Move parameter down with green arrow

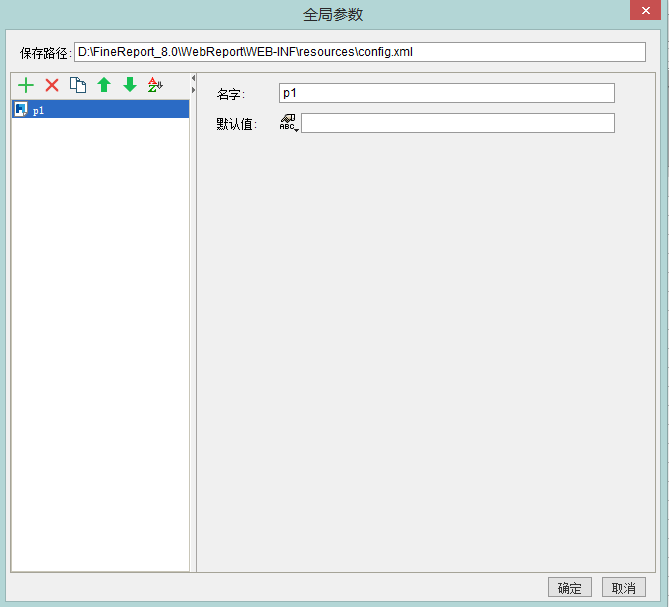pos(130,85)
